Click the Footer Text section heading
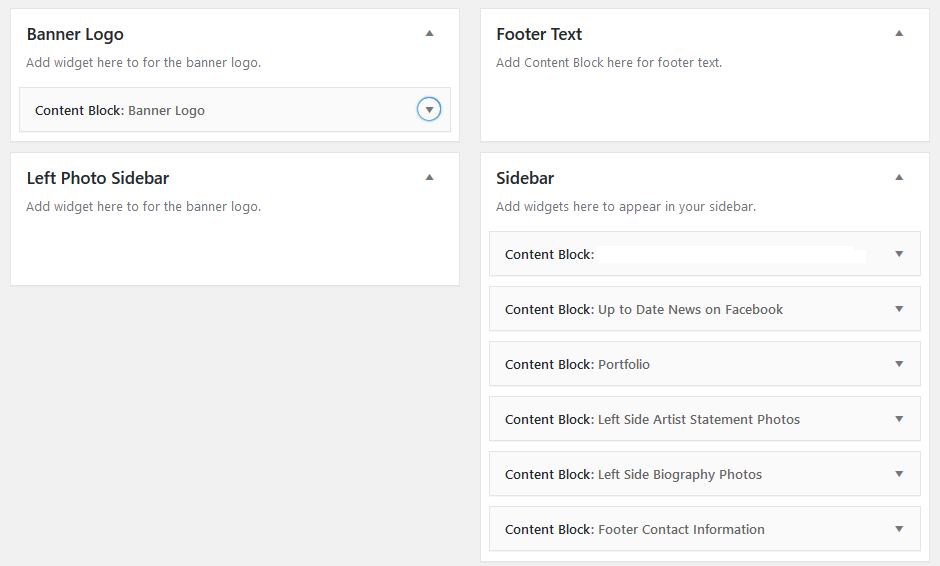 coord(539,34)
